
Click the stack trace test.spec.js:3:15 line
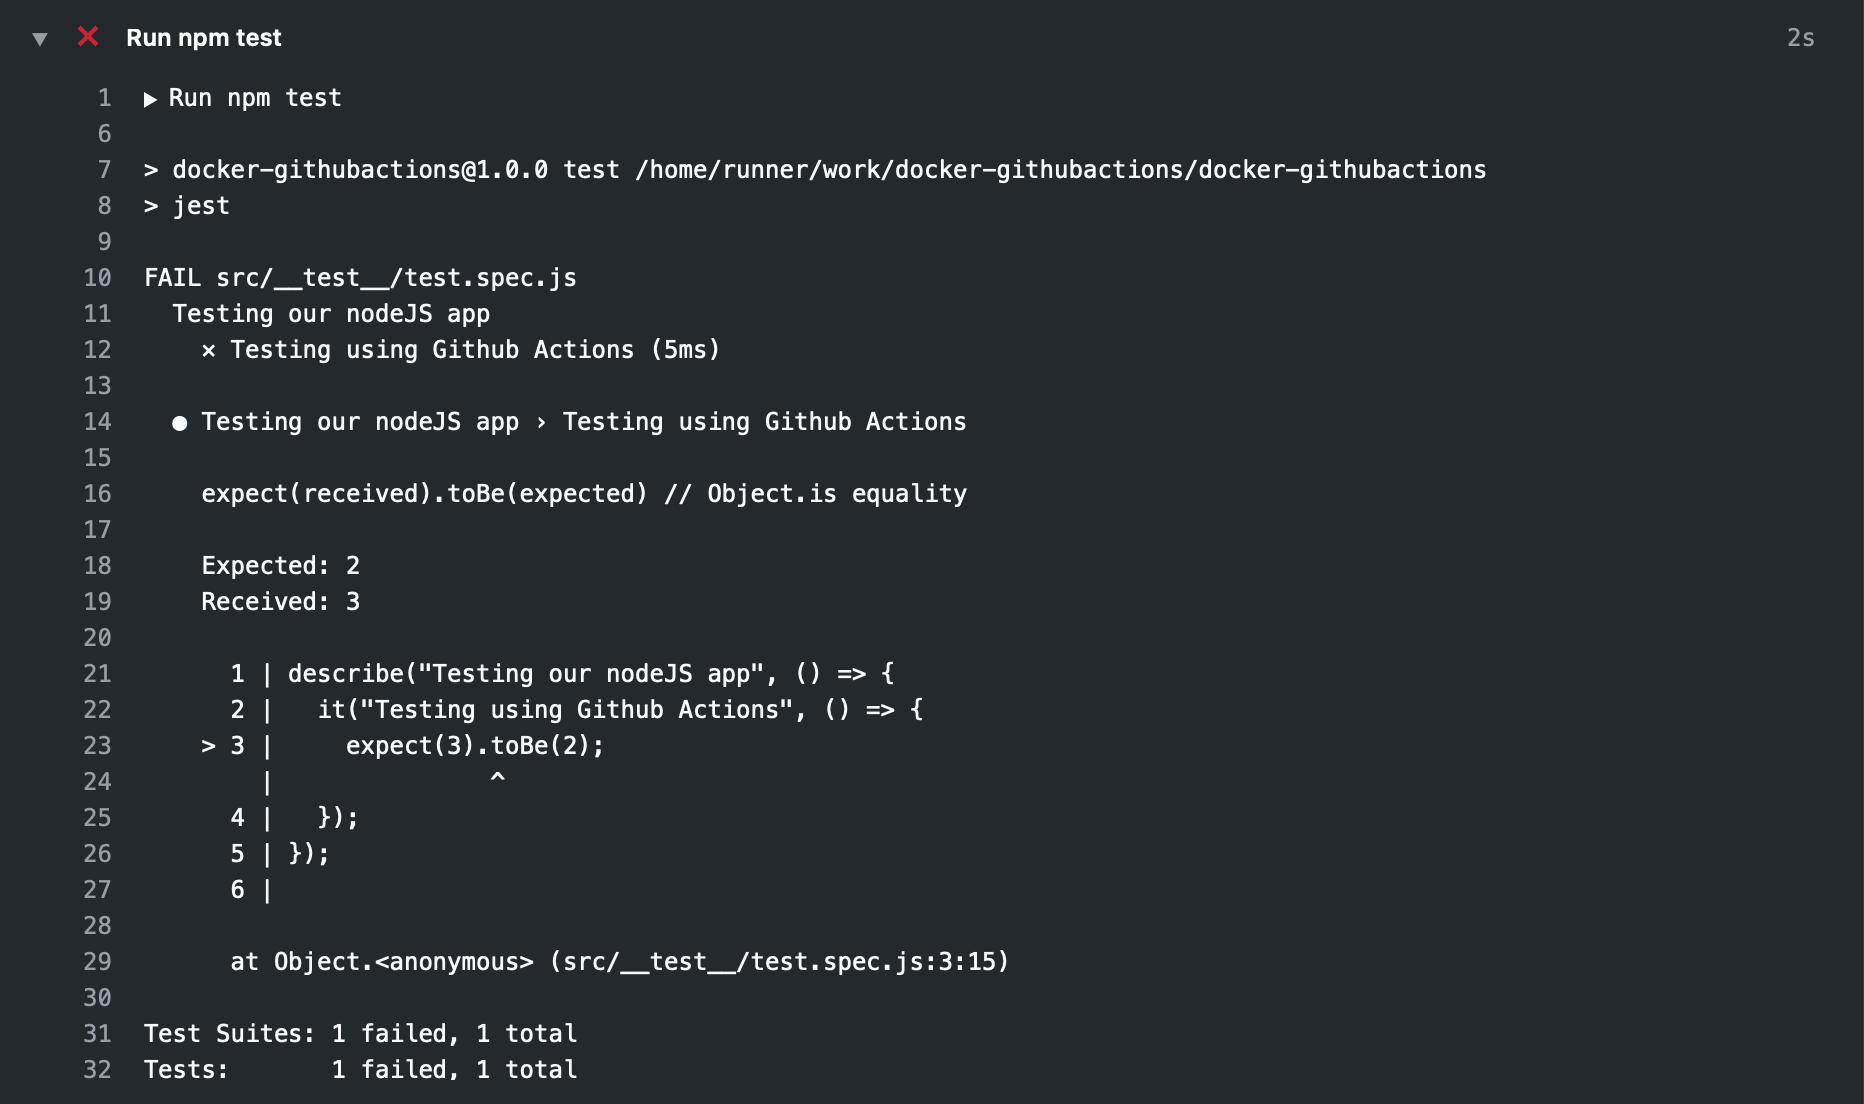[x=619, y=962]
